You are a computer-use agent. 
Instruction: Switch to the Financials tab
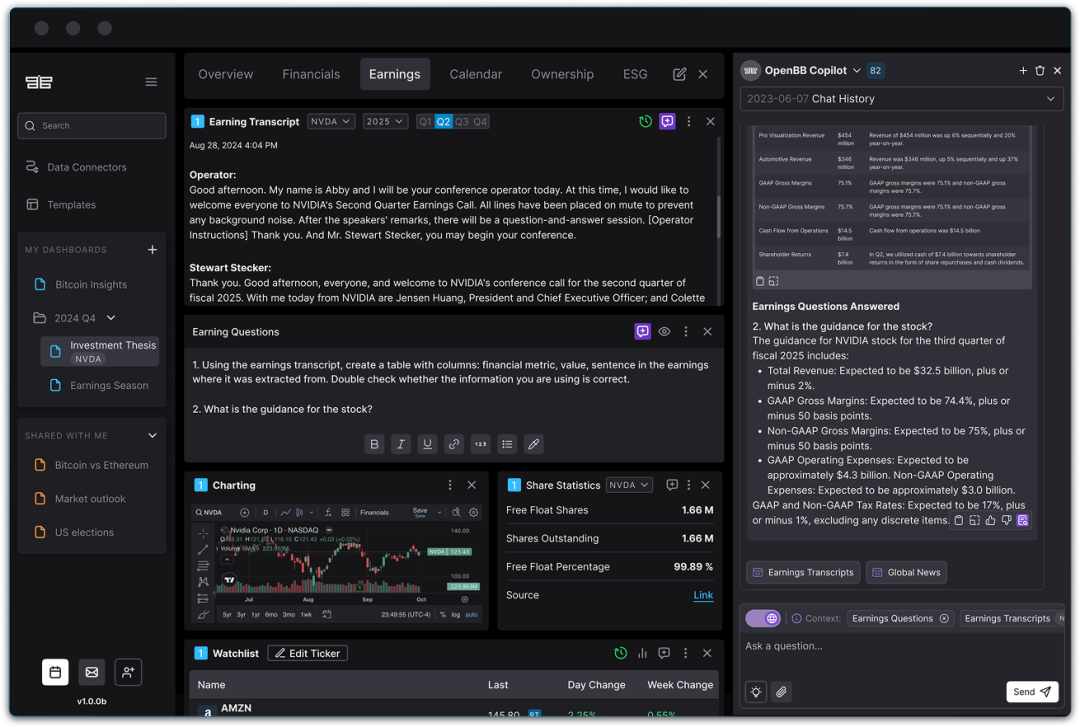(x=311, y=74)
